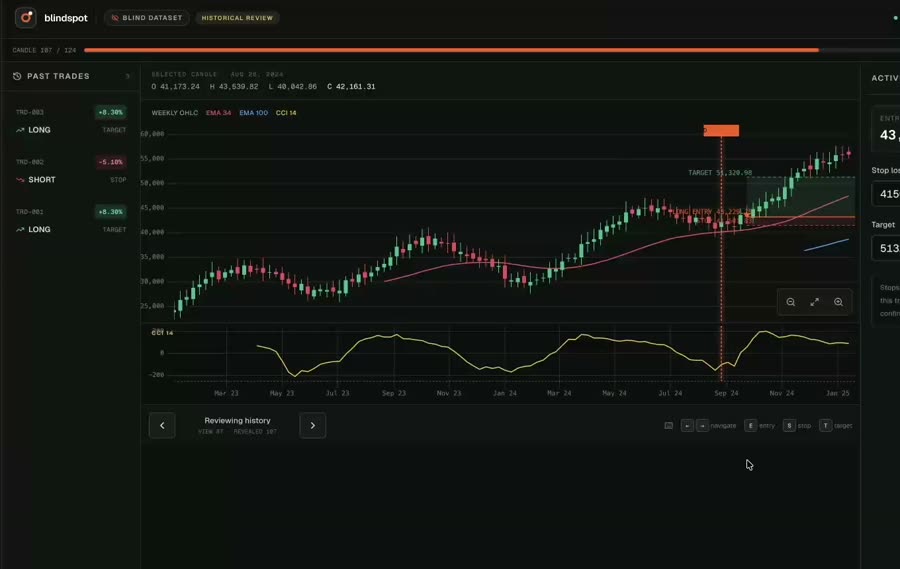Click the HISTORICAL REVIEW badge
The width and height of the screenshot is (900, 569).
click(x=237, y=18)
